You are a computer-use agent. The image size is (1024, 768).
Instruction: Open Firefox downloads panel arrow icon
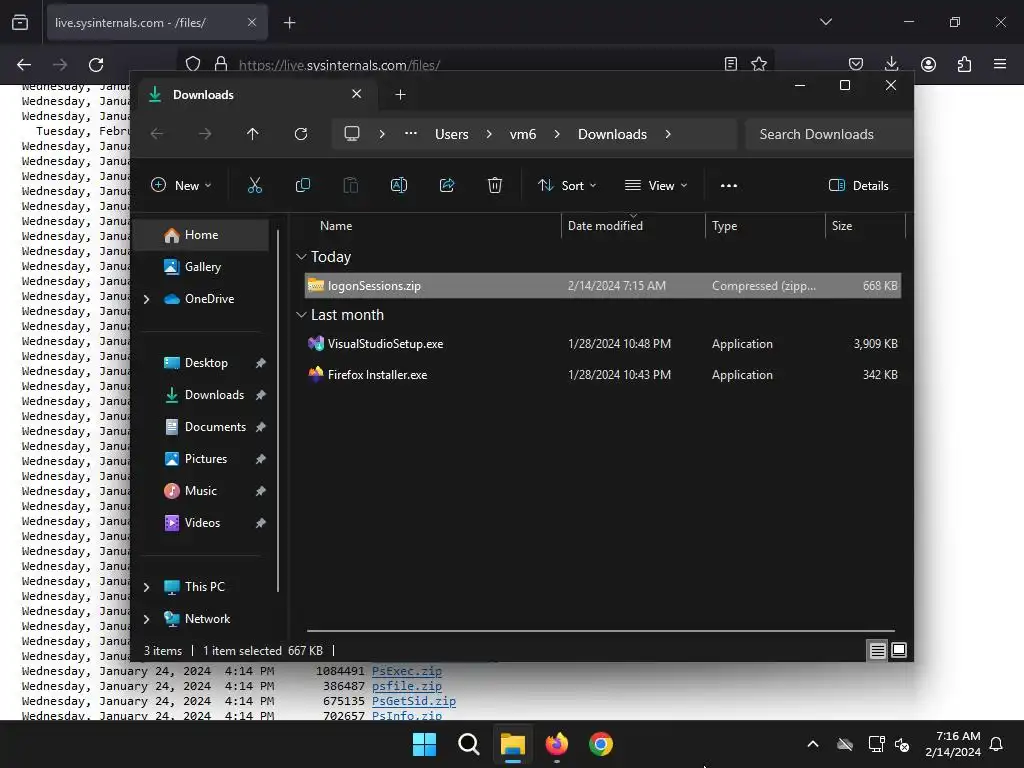[x=891, y=64]
